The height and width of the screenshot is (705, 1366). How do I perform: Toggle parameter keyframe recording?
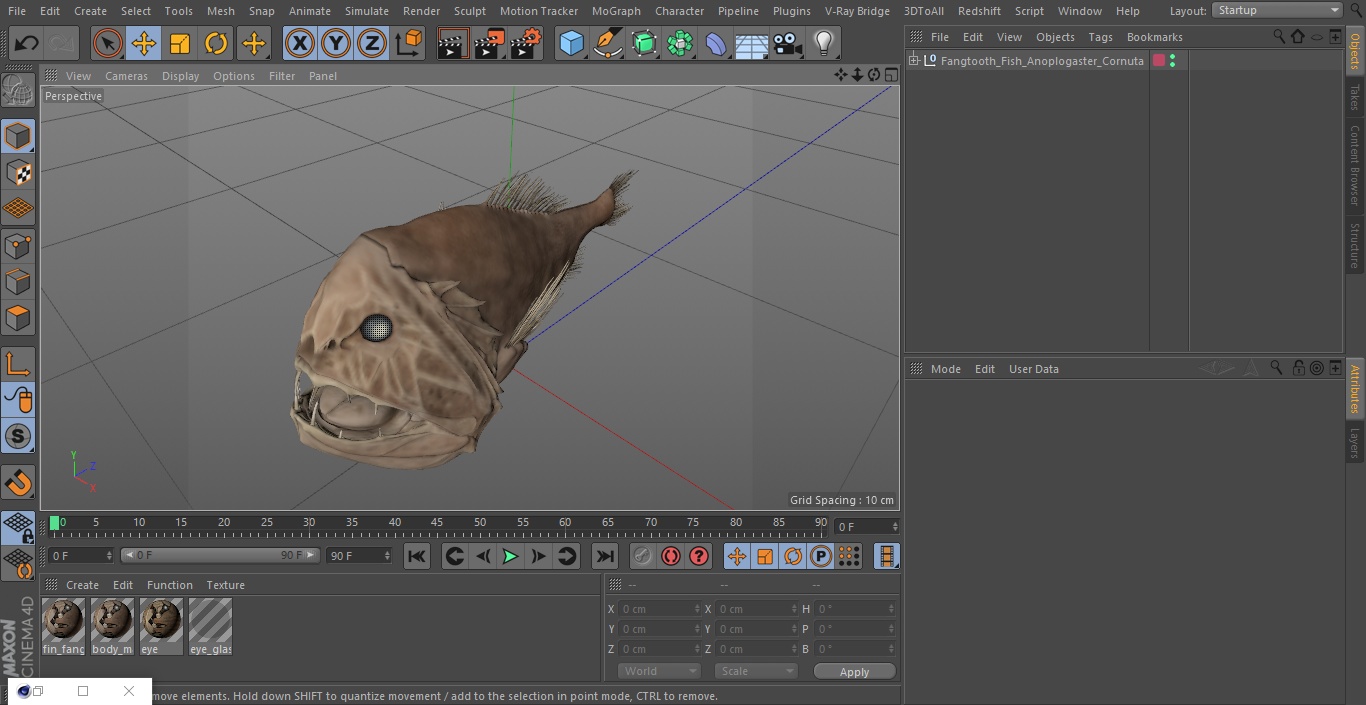click(x=821, y=556)
